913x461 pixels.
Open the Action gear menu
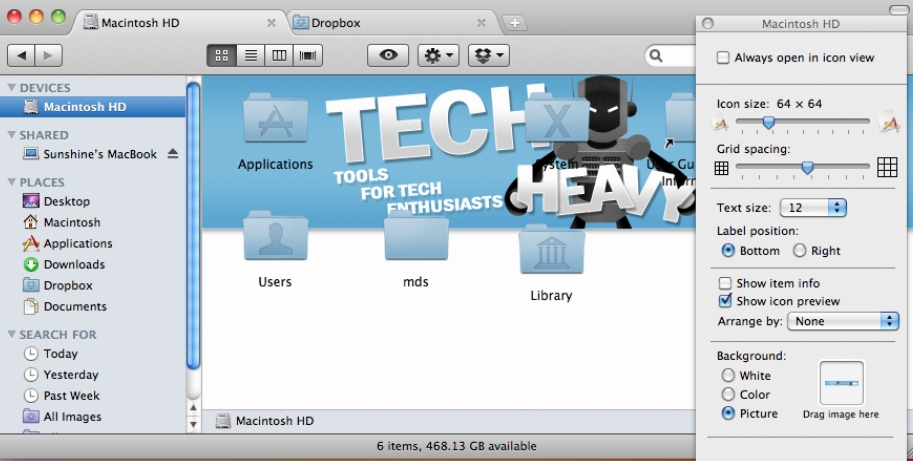point(438,55)
